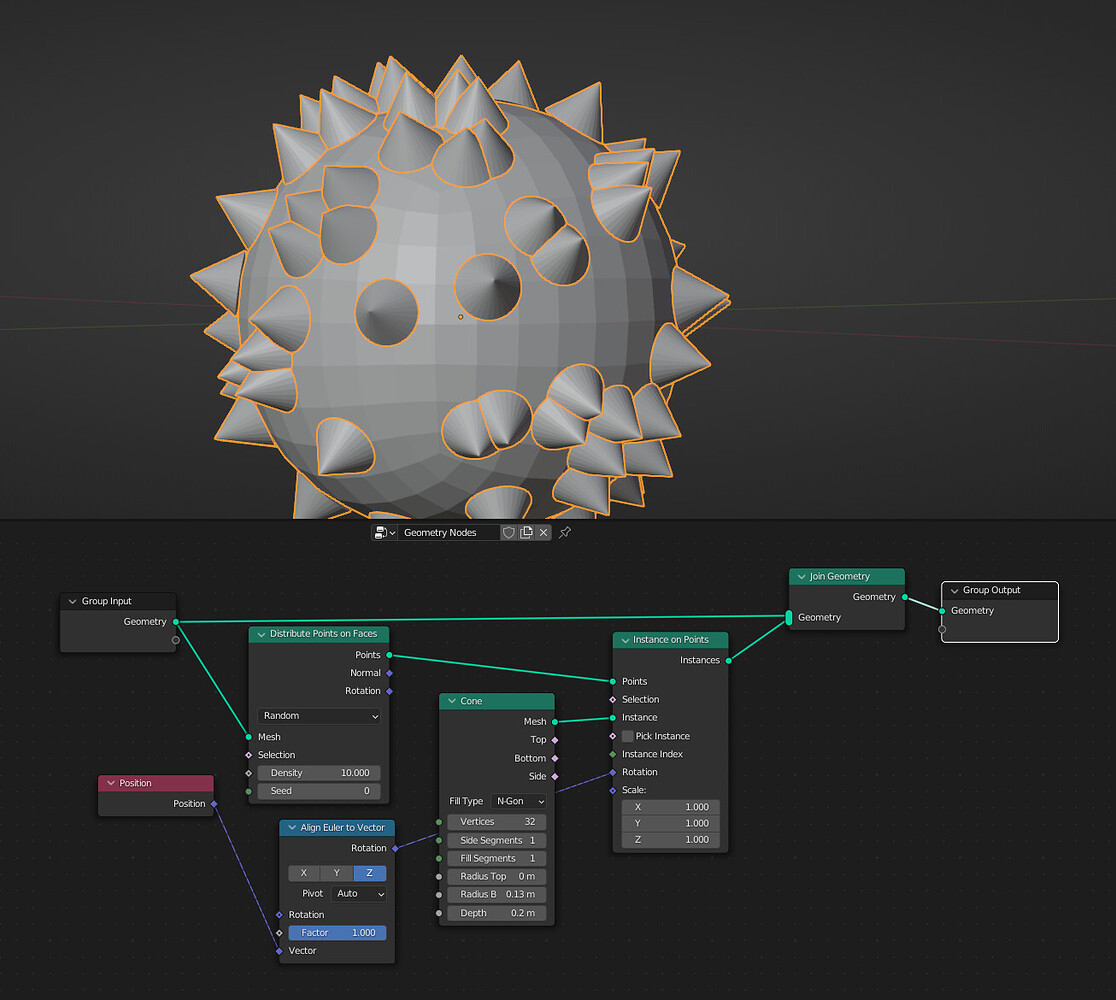Screen dimensions: 1116x1000
Task: Click the Radius Top 0 m field
Action: [497, 877]
